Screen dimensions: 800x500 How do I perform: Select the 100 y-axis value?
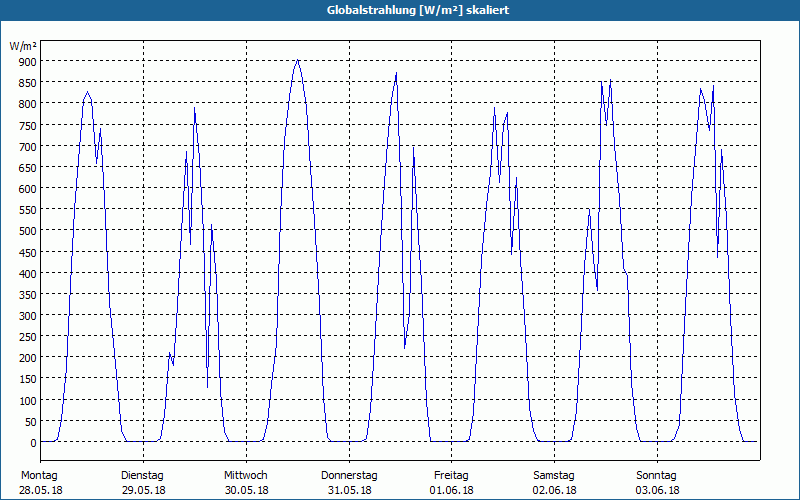pos(28,401)
